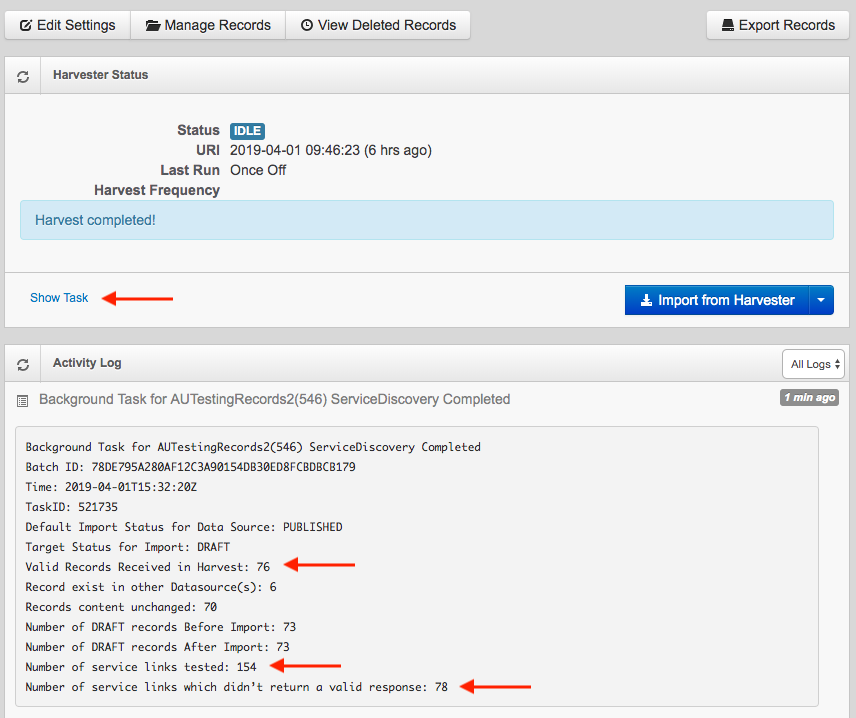Open Manage Records
Image resolution: width=856 pixels, height=718 pixels.
coord(208,25)
